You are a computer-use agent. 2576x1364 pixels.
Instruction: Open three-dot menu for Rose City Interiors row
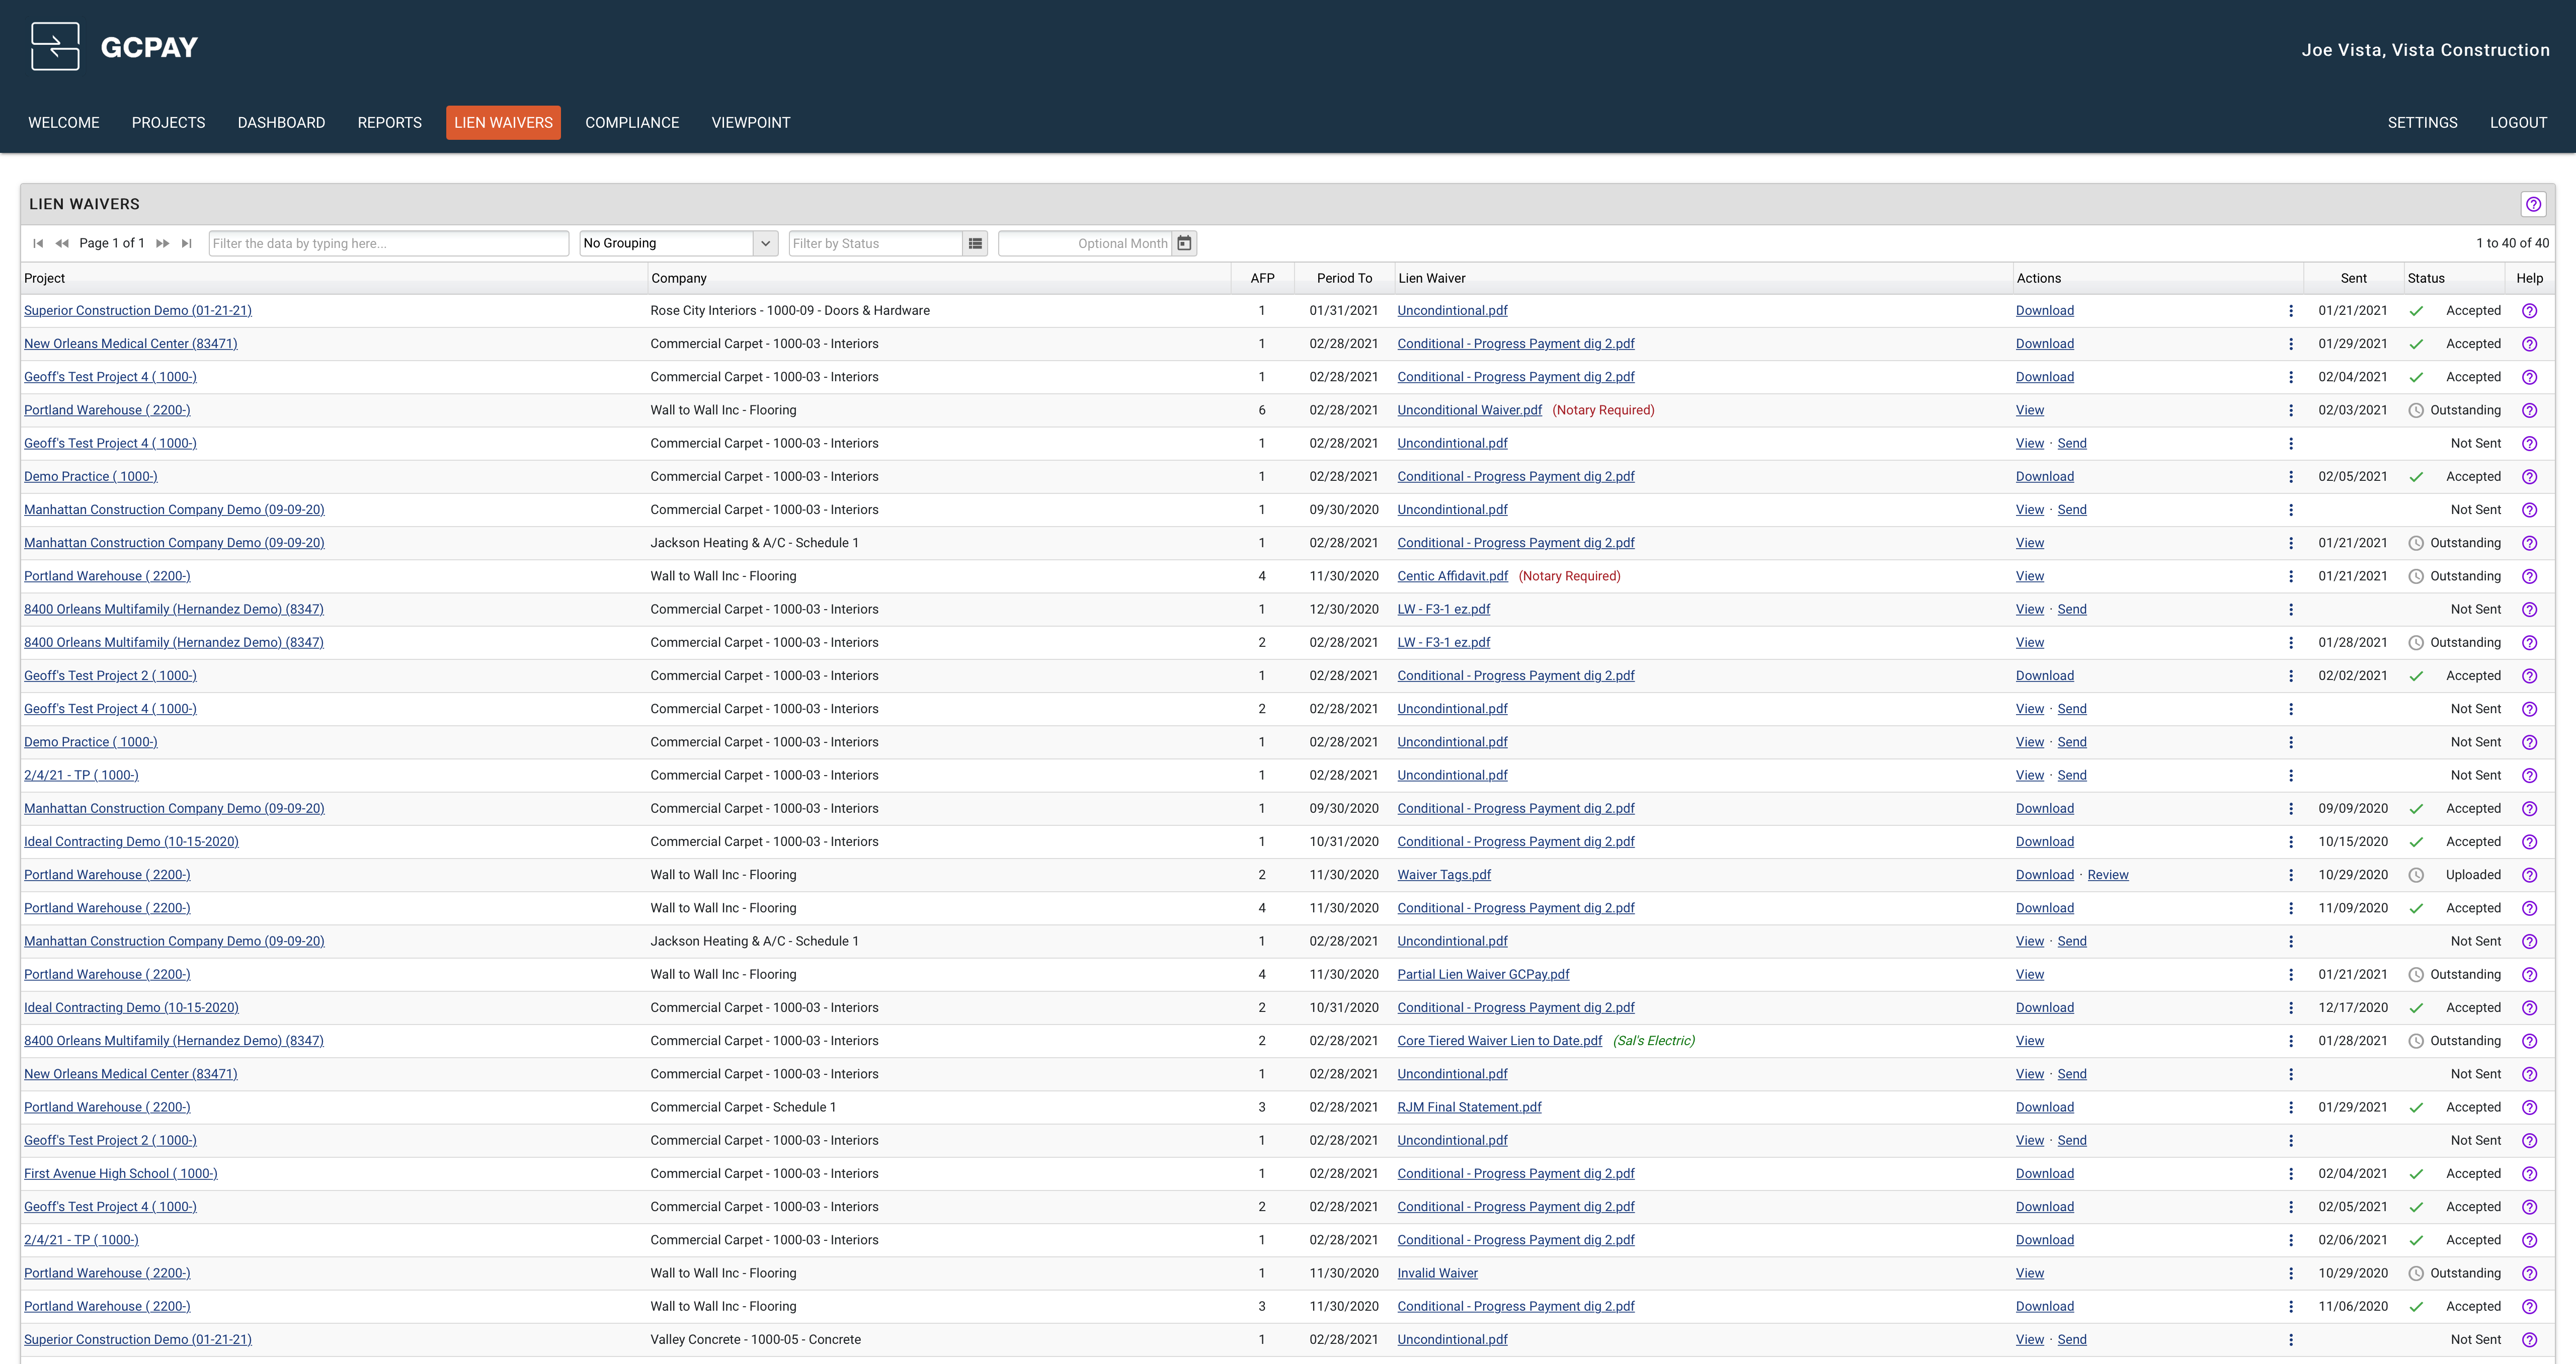point(2290,311)
